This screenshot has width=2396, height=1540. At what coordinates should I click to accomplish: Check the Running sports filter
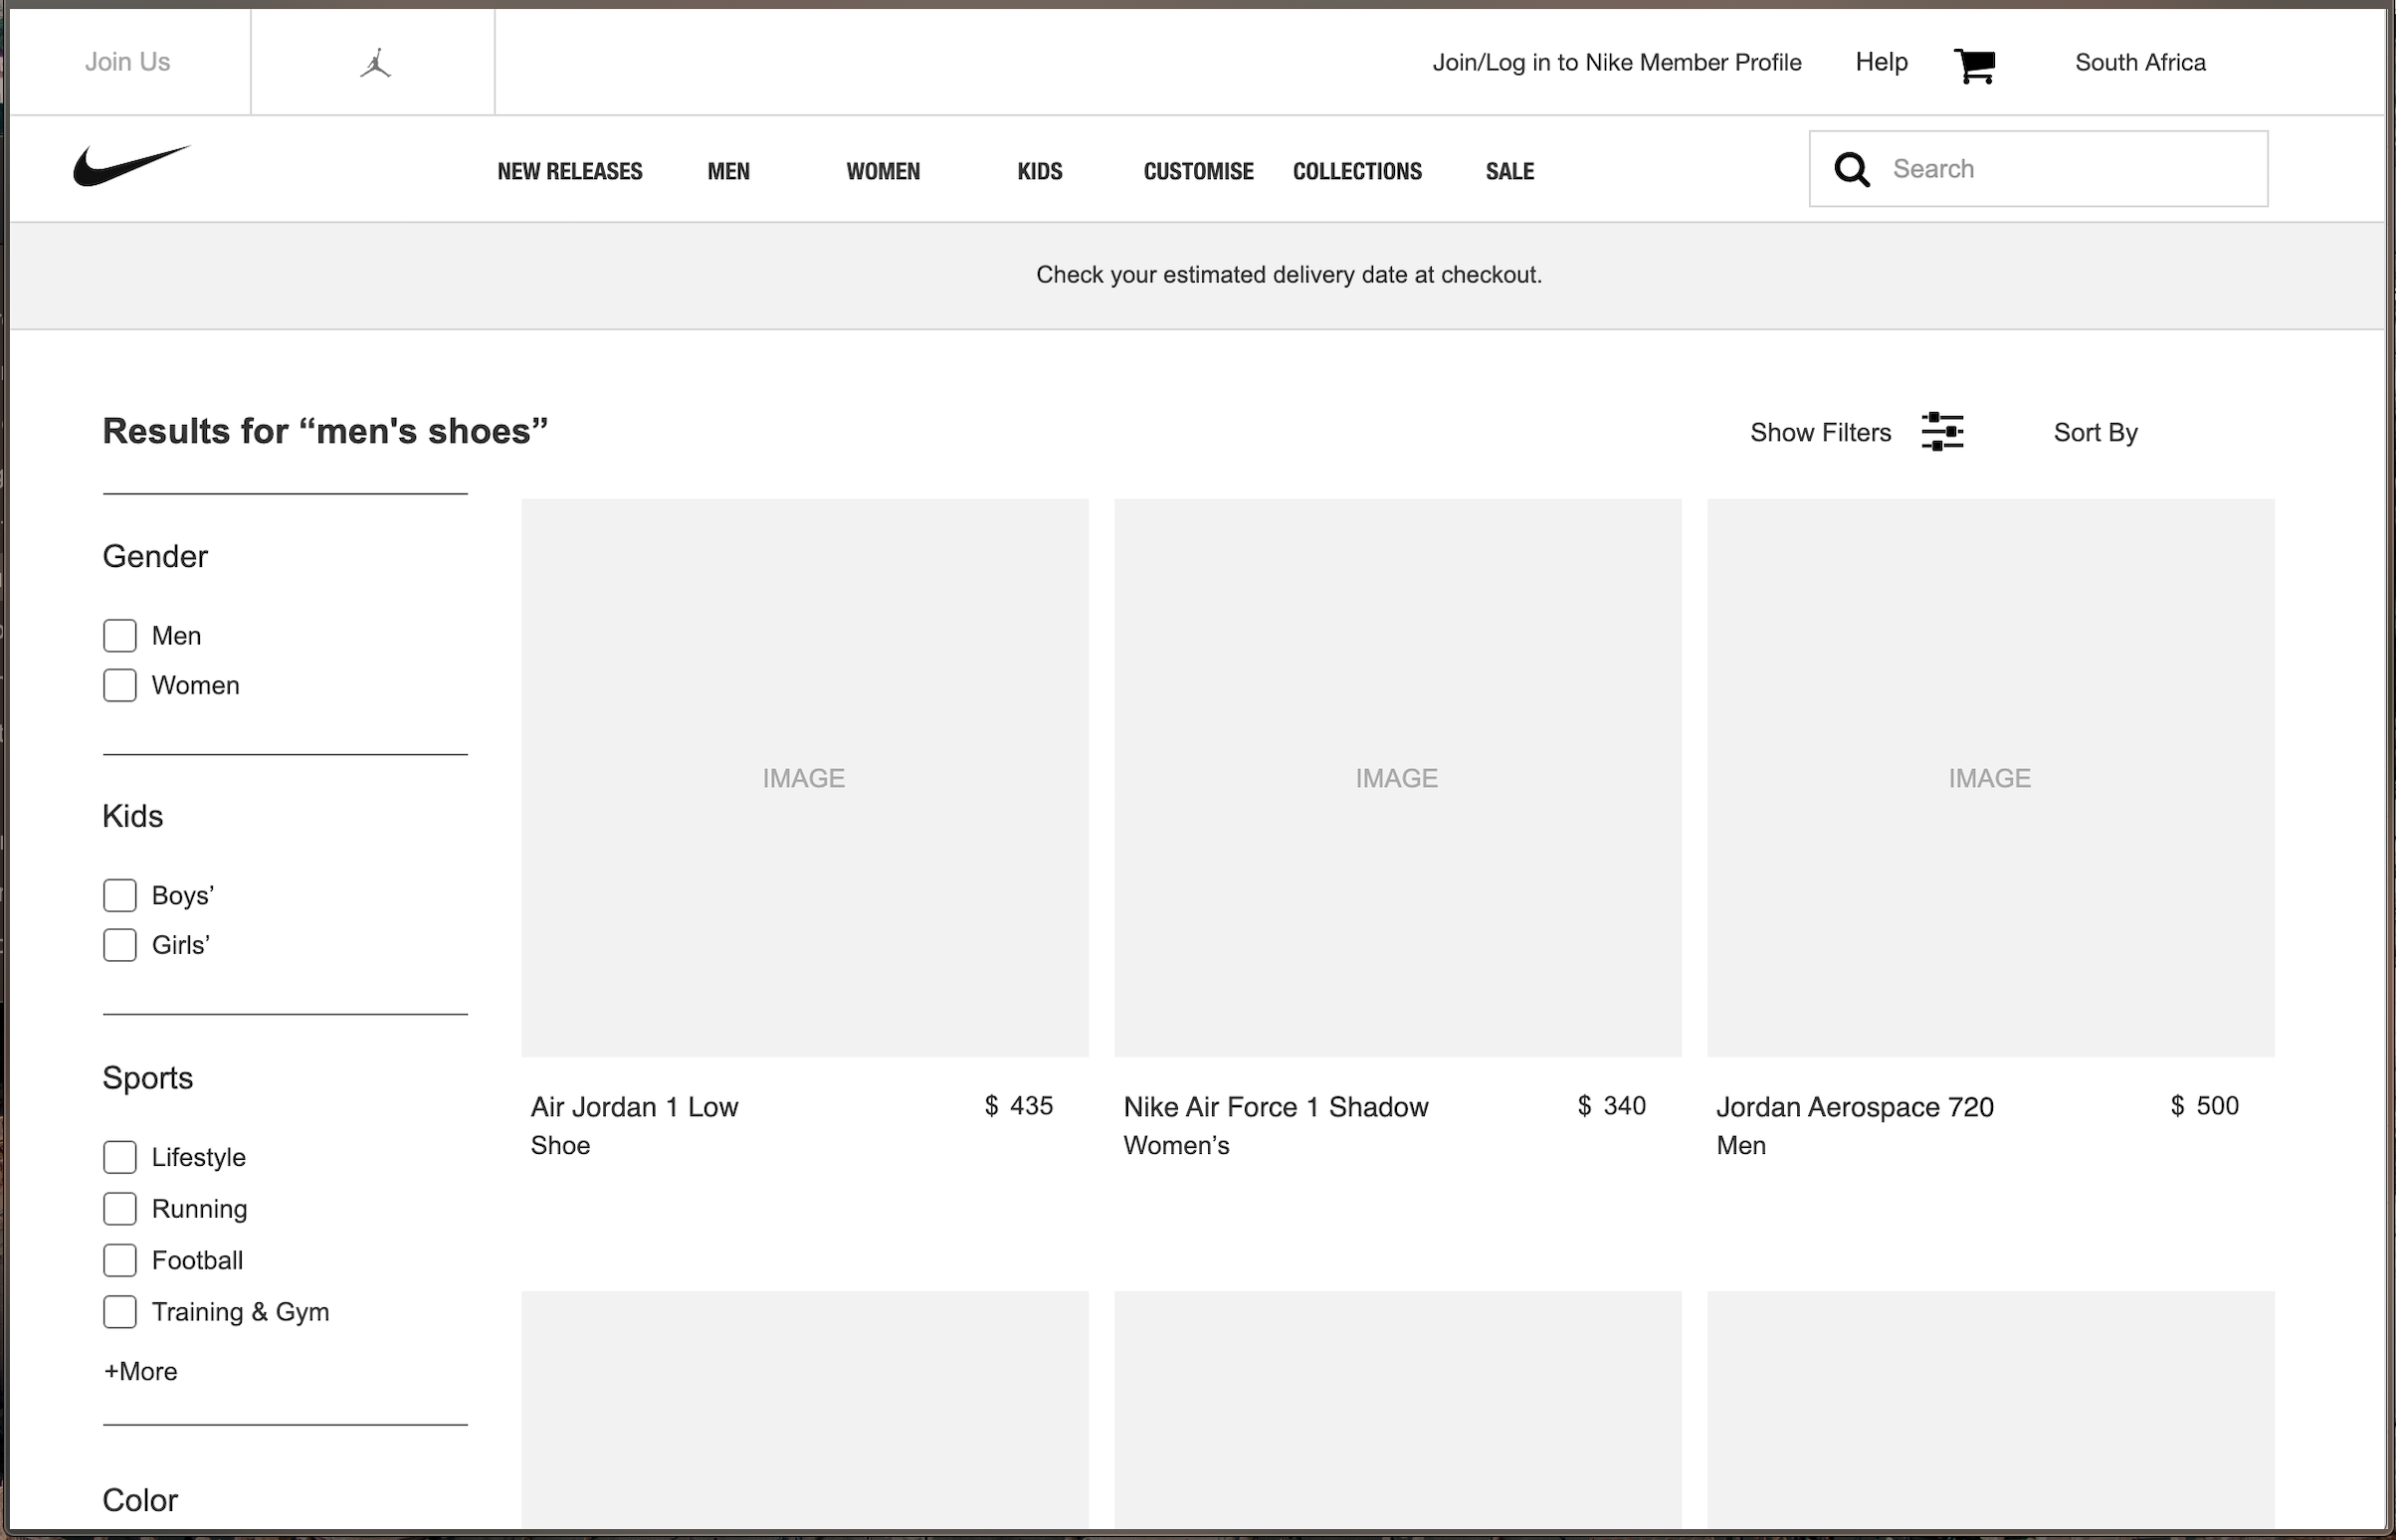pyautogui.click(x=120, y=1210)
